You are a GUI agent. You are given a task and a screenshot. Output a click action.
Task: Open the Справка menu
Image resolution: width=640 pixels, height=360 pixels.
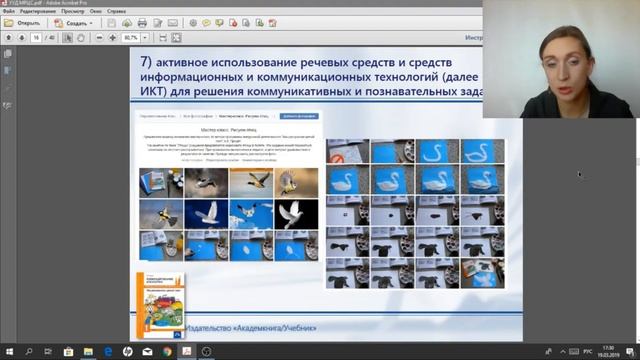click(x=116, y=11)
